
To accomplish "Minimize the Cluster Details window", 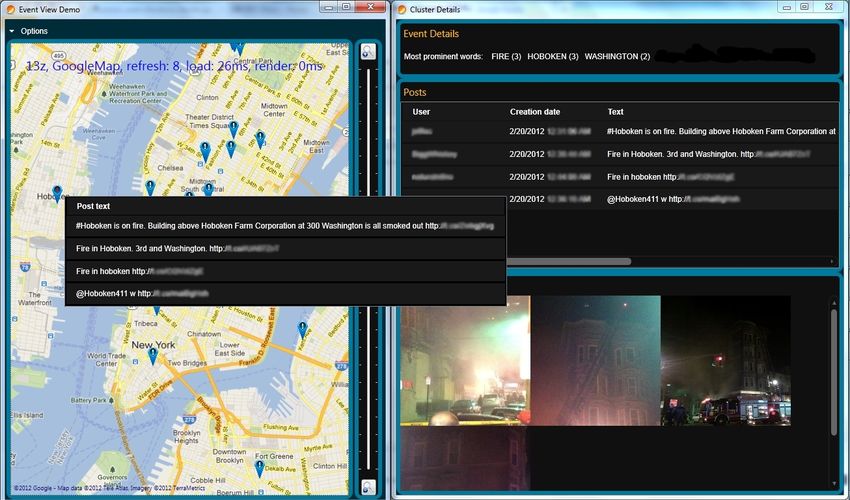I will point(787,7).
